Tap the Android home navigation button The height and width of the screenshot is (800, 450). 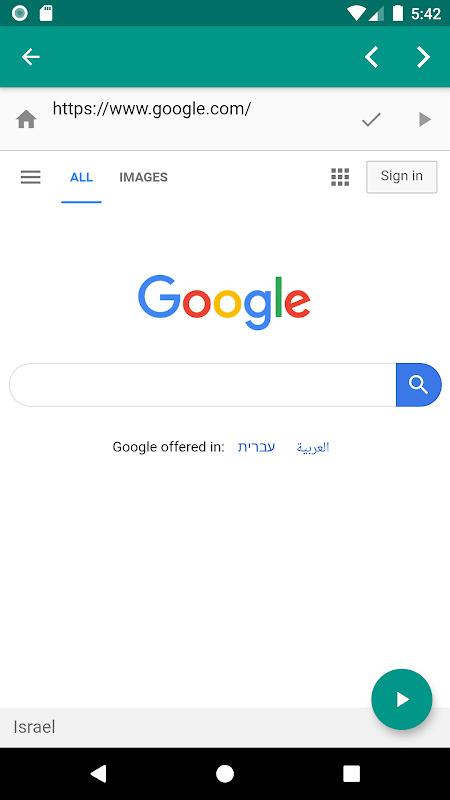click(x=225, y=773)
